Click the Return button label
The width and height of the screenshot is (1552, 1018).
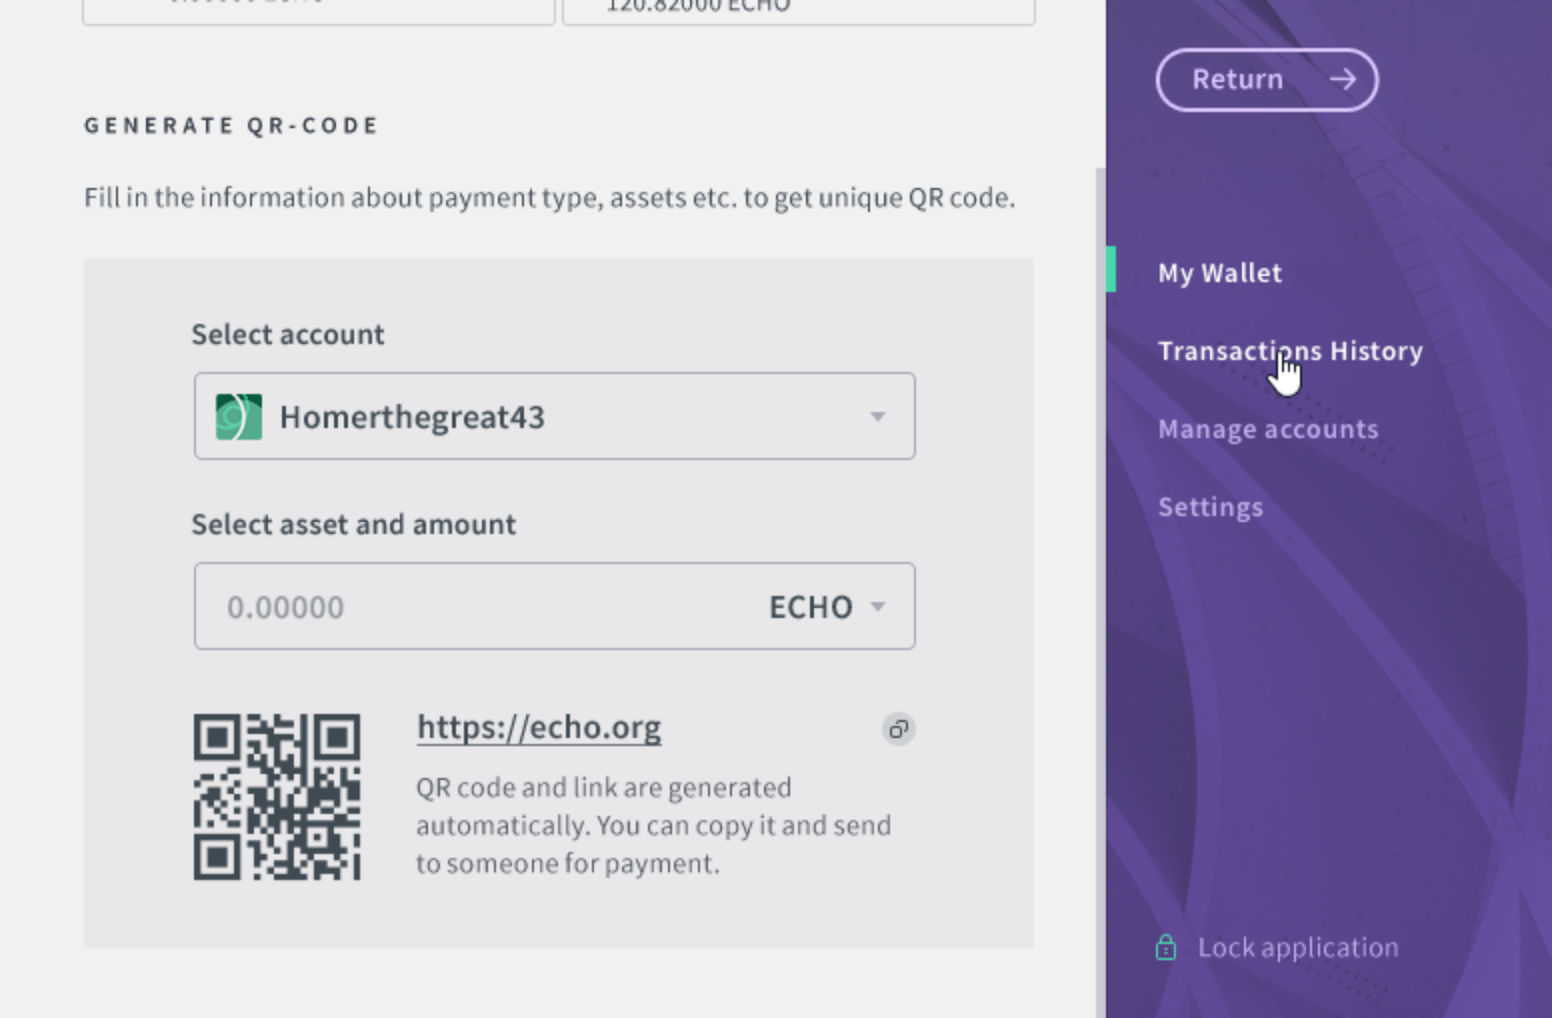[x=1237, y=79]
